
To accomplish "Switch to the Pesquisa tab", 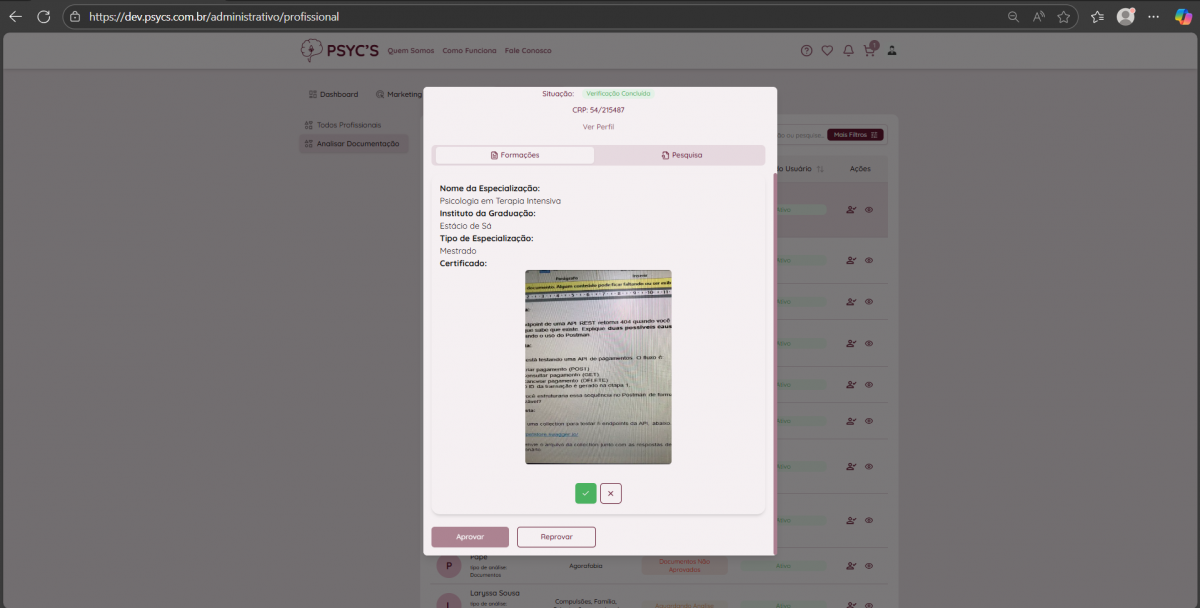I will coord(681,155).
